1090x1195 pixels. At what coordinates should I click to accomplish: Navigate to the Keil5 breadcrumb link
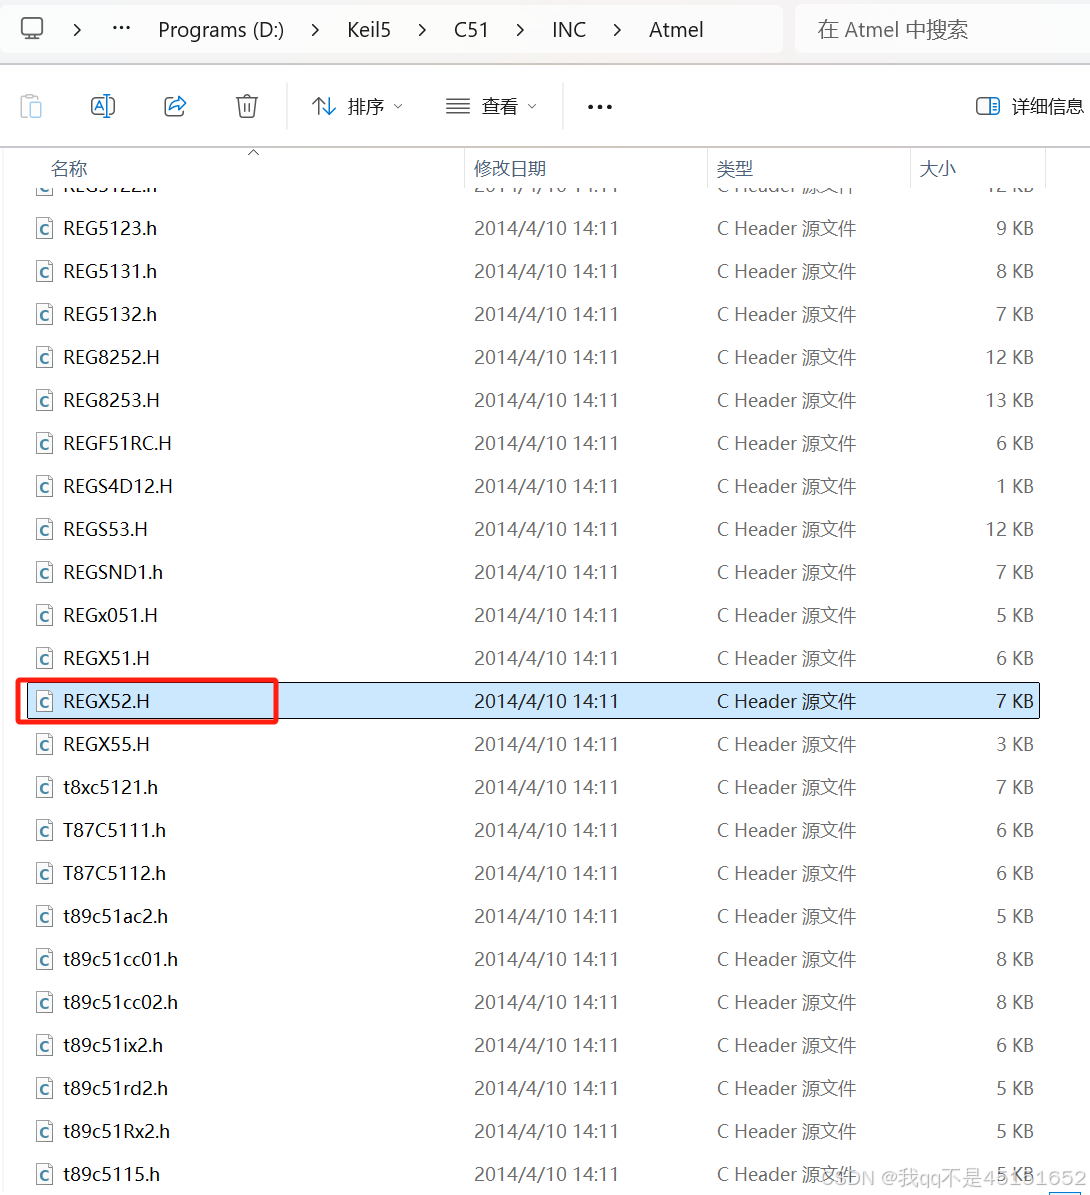click(368, 29)
